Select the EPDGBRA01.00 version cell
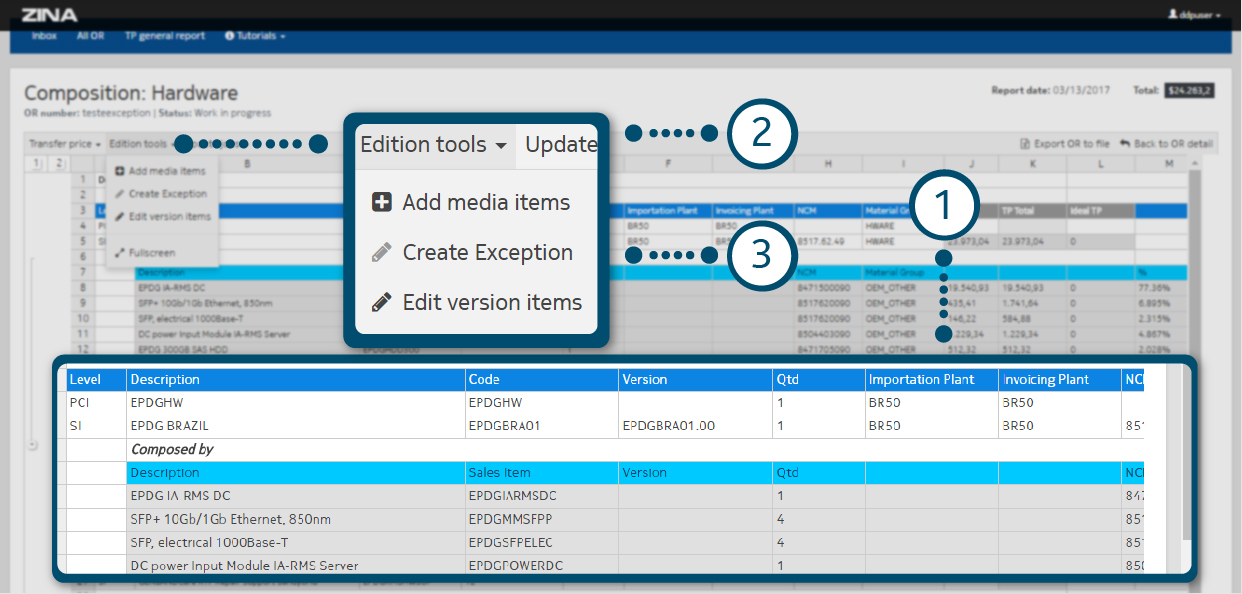 668,426
